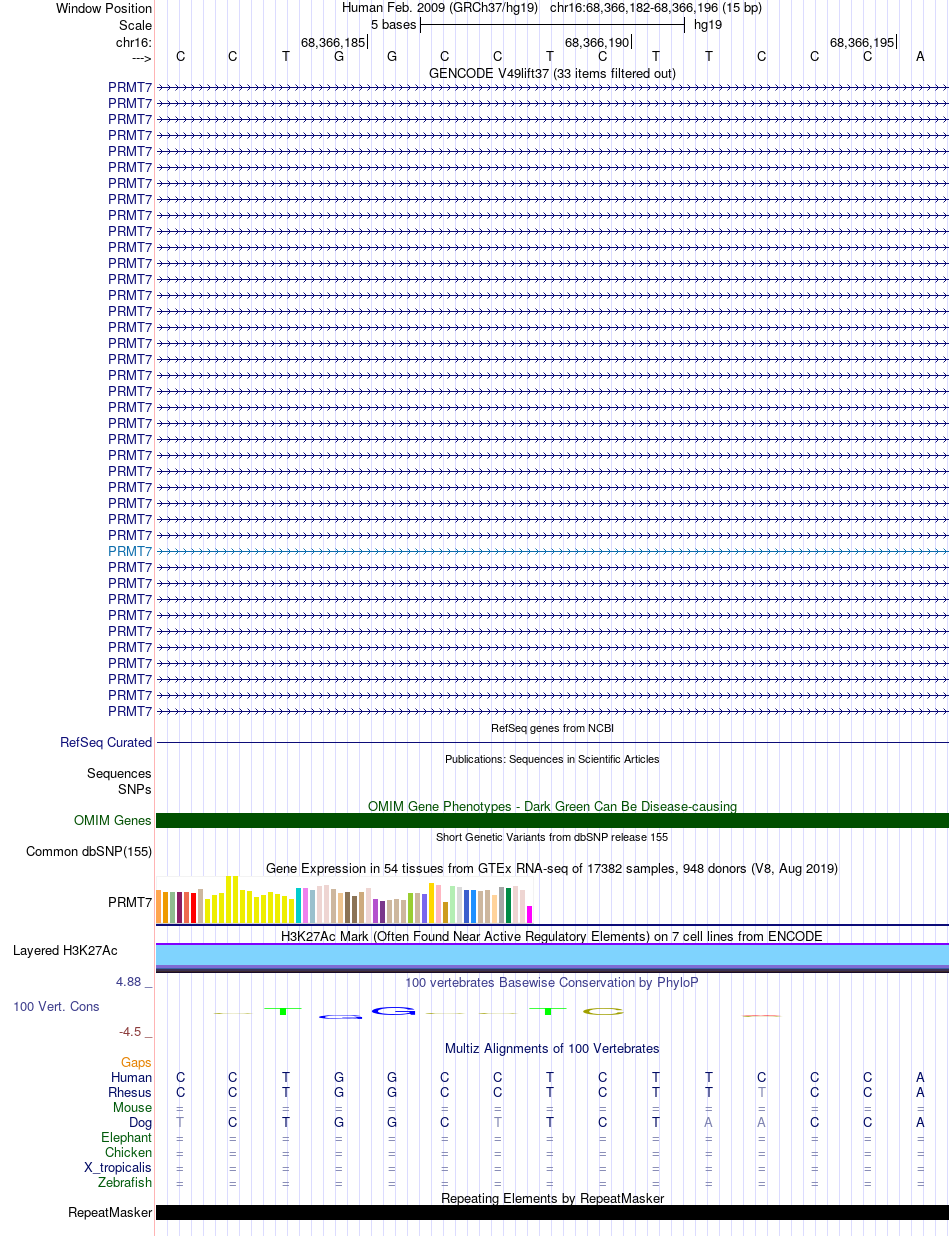Select the Chicken alignment row label

pos(129,1153)
